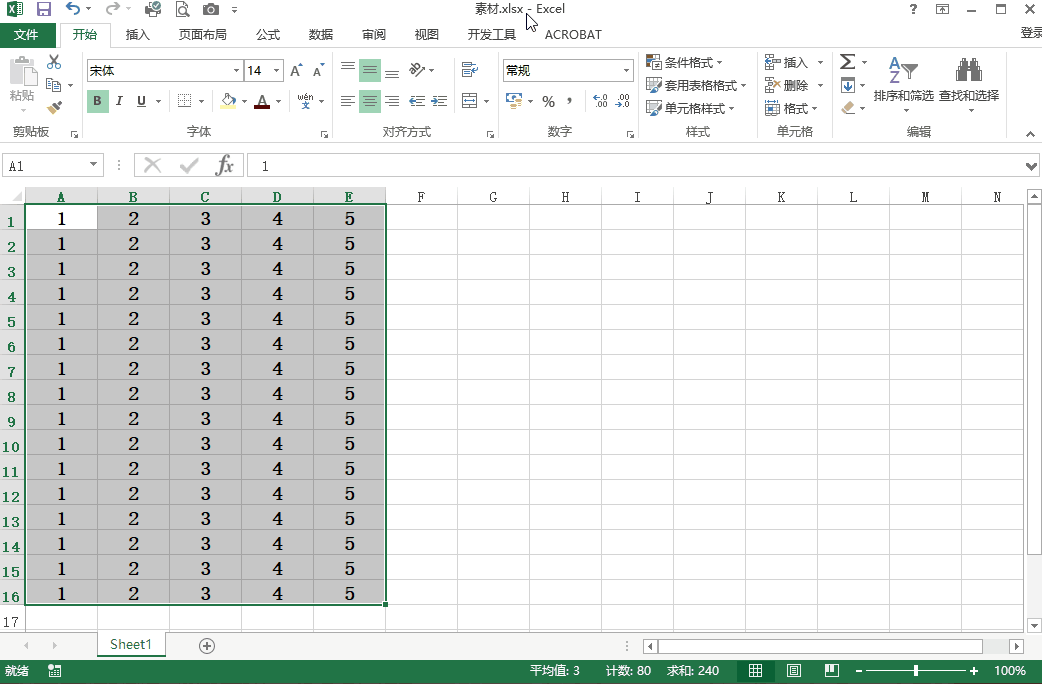Open print preview from quick access toolbar
This screenshot has height=684, width=1042.
tap(181, 9)
